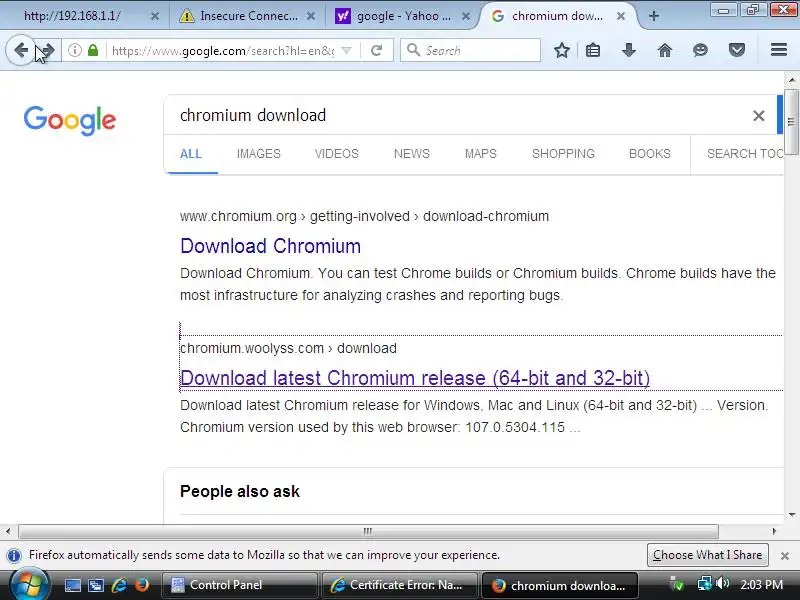Click the horizontal scrollbar thumb
This screenshot has height=600, width=800.
(x=368, y=531)
